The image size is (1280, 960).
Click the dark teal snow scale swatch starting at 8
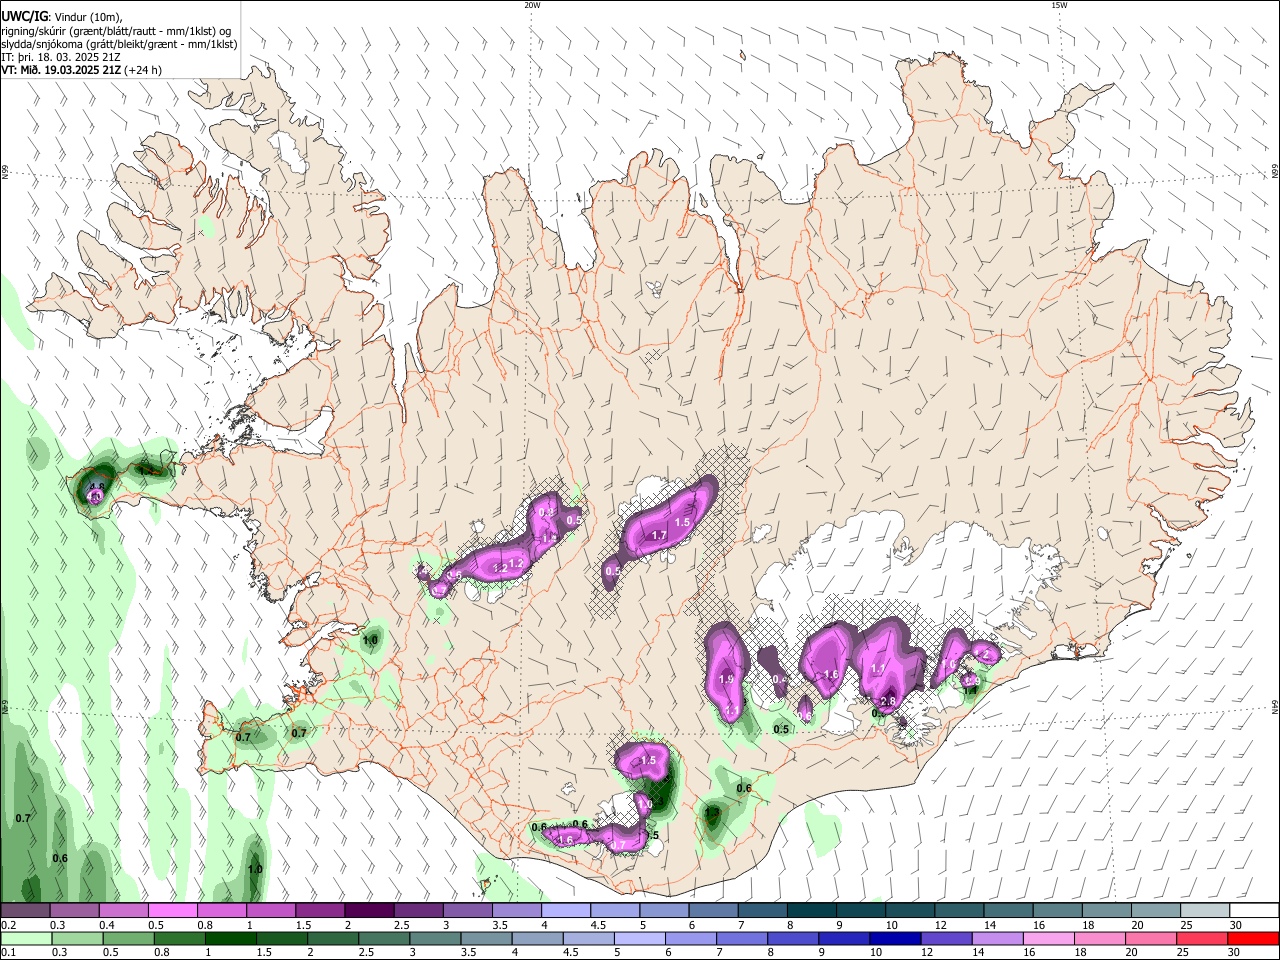(812, 911)
